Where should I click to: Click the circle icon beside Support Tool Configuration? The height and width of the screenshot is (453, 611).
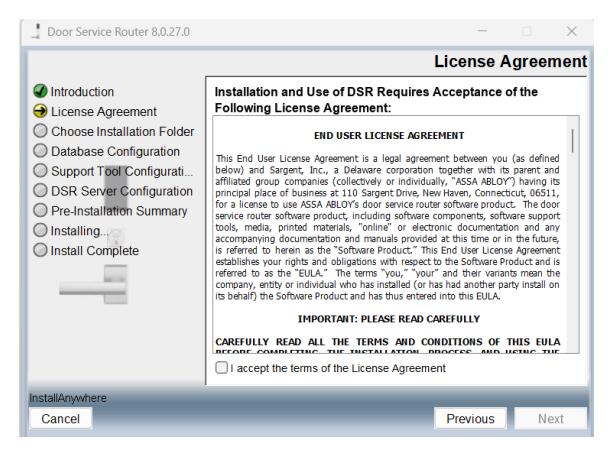pyautogui.click(x=40, y=171)
